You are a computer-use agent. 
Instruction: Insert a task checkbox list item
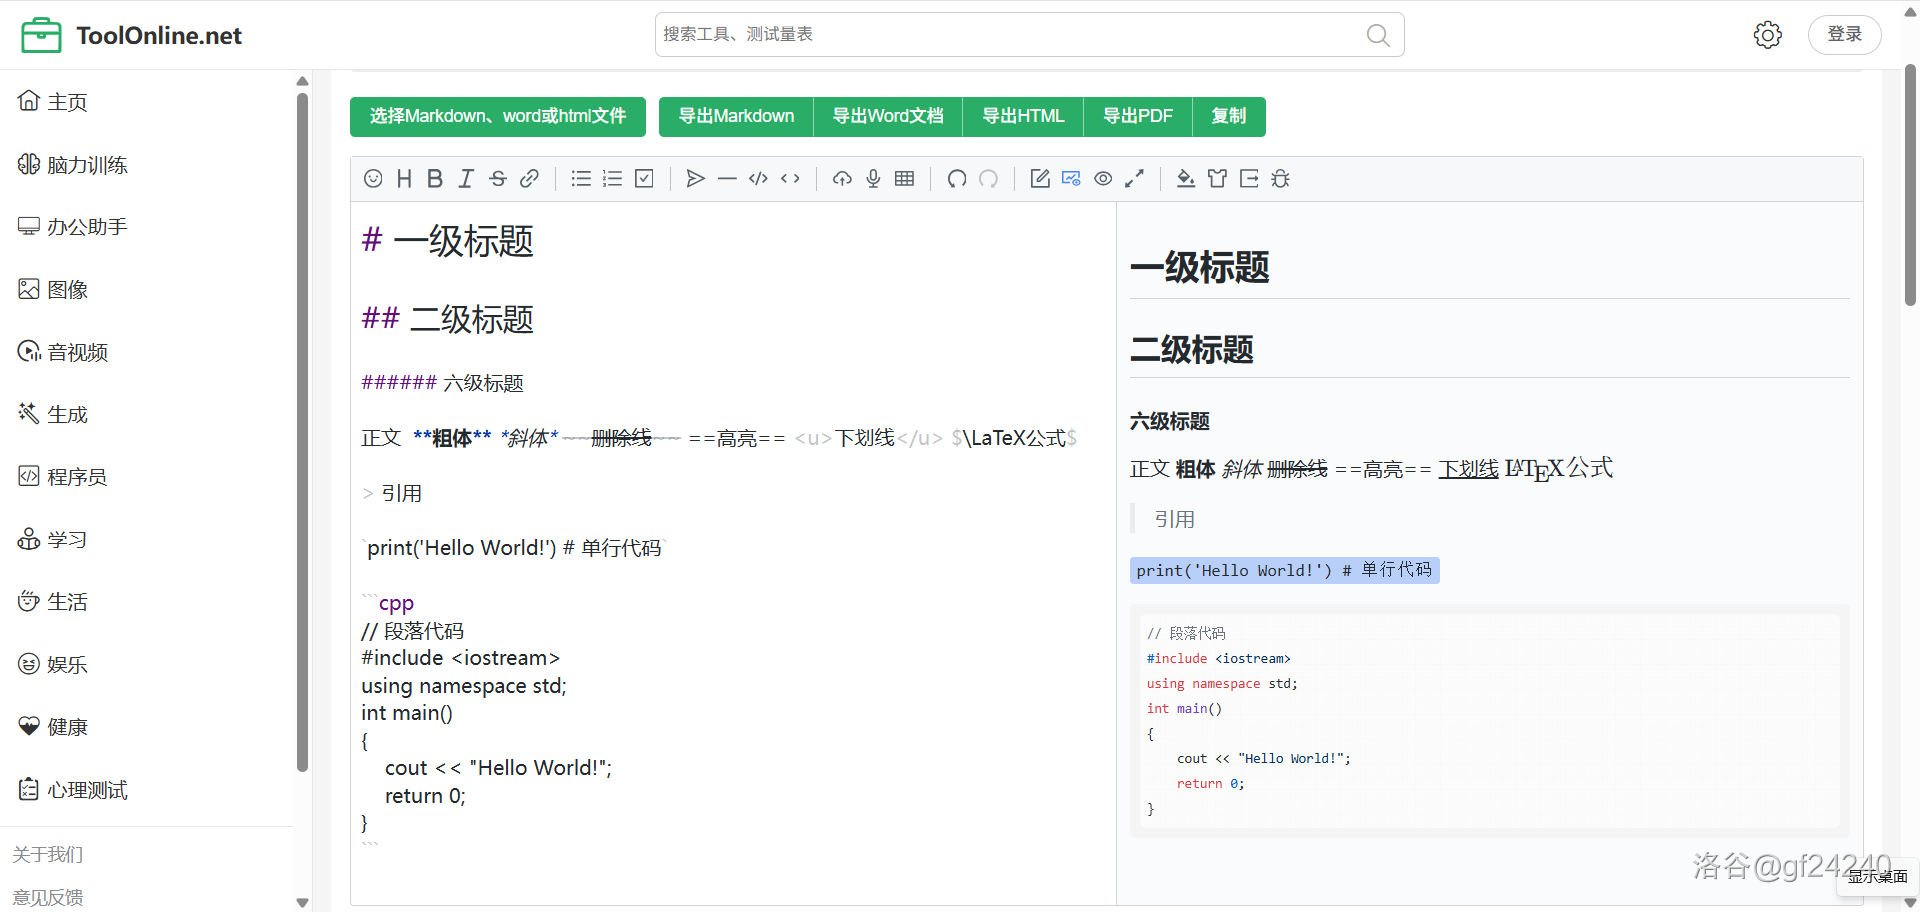tap(645, 179)
